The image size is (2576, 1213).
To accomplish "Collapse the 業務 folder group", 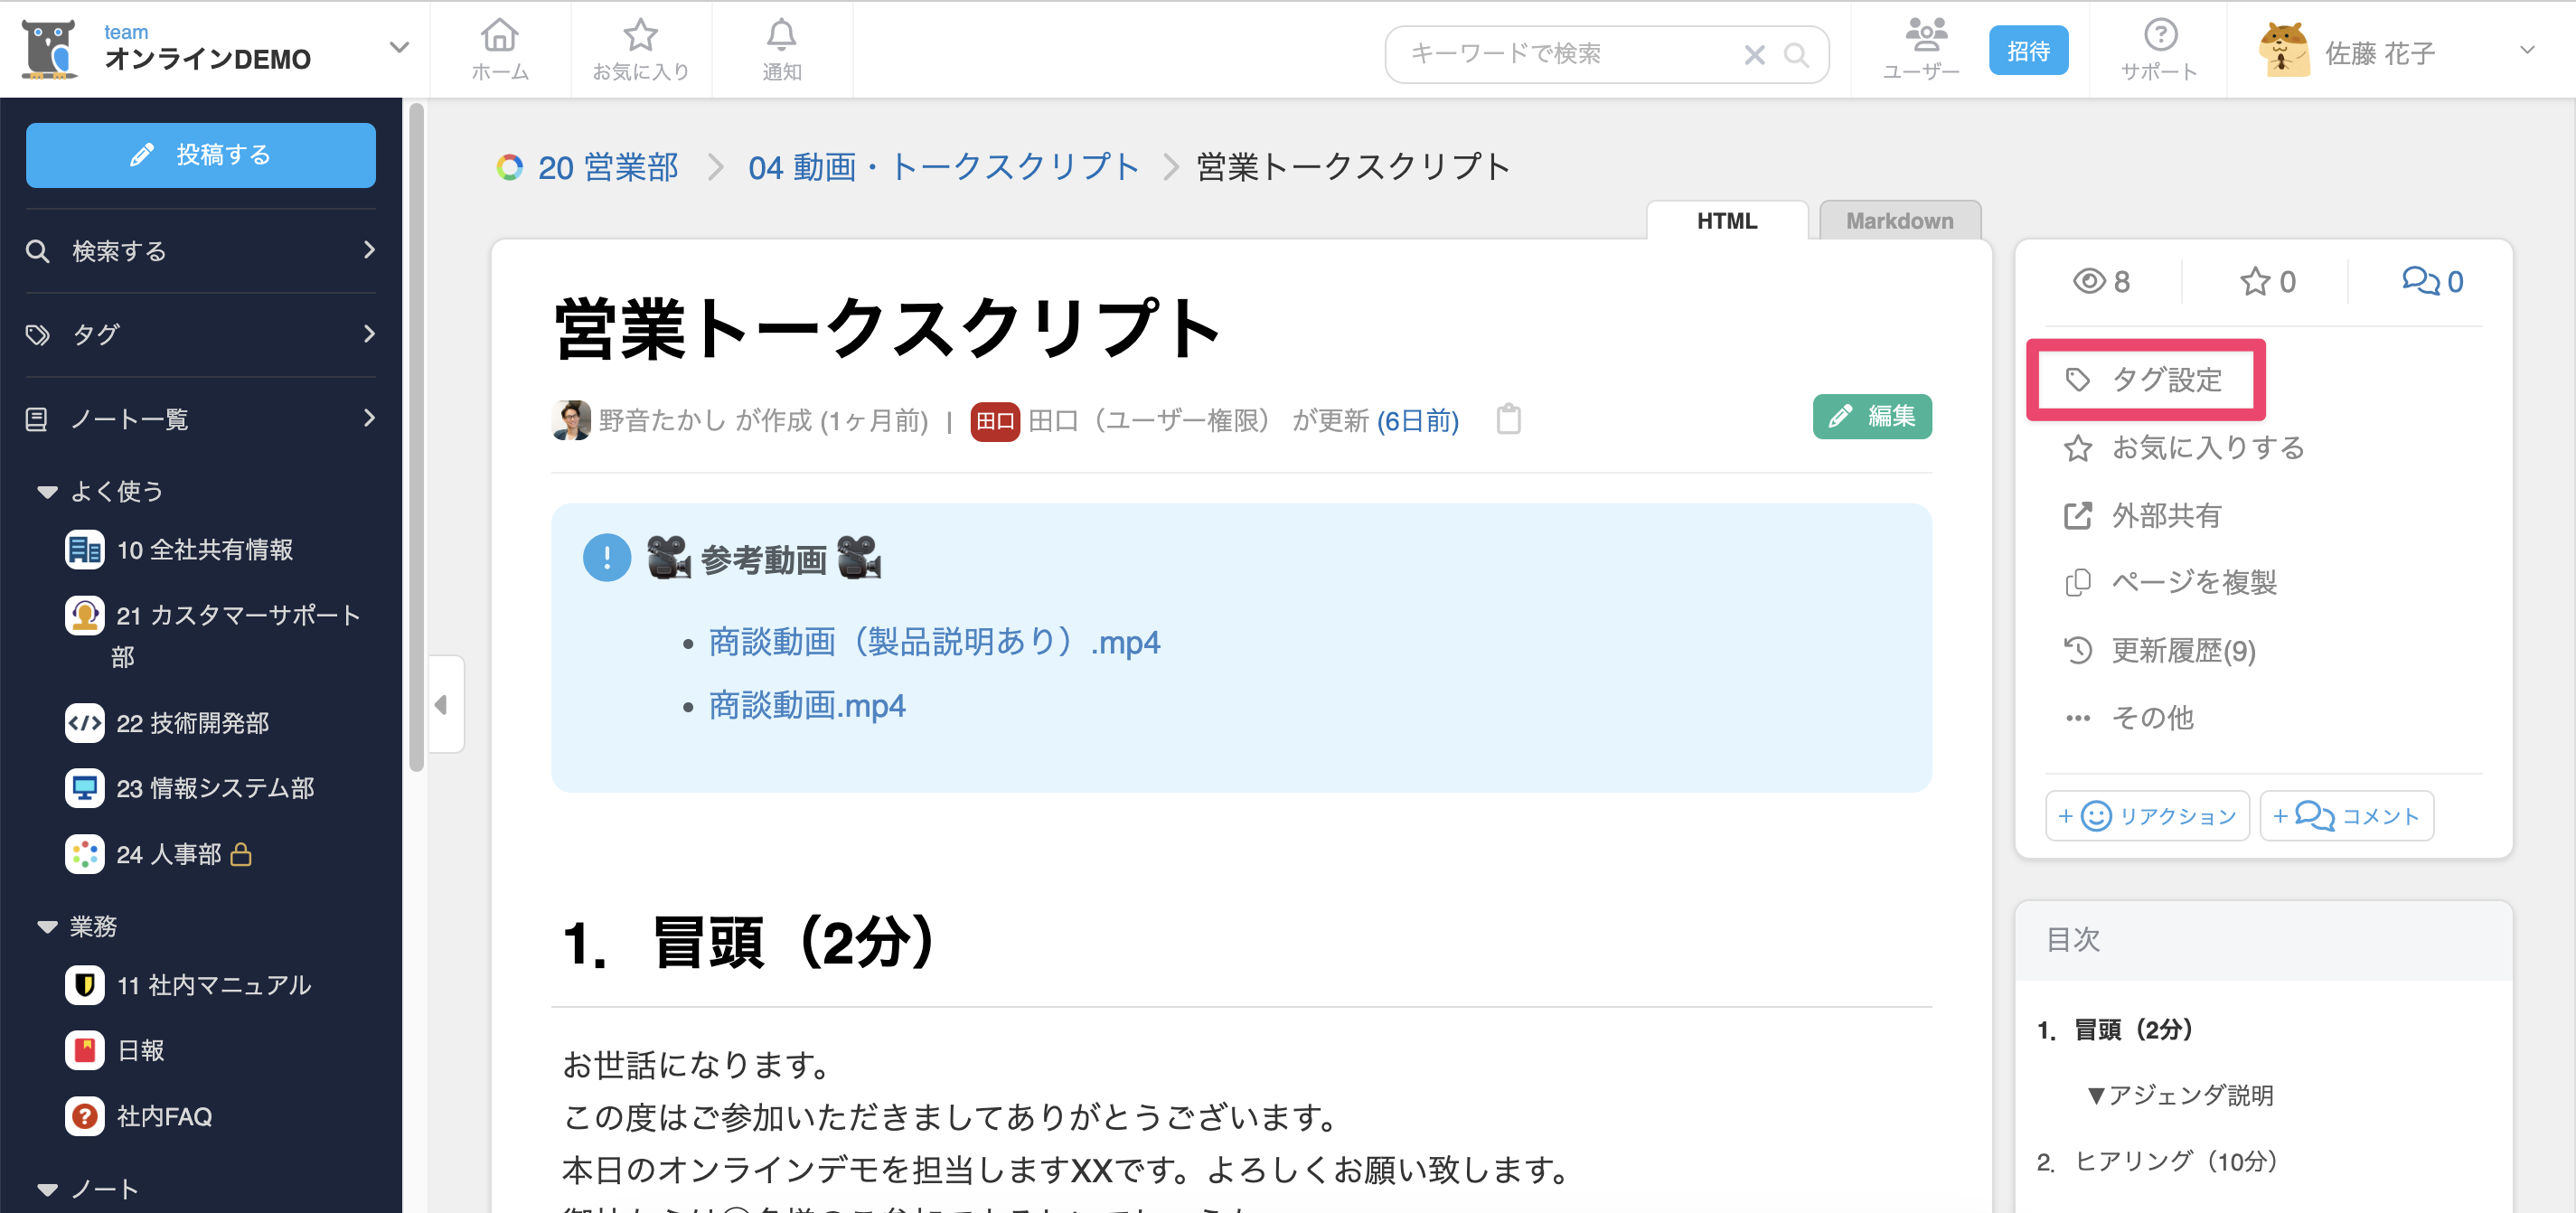I will pyautogui.click(x=47, y=926).
